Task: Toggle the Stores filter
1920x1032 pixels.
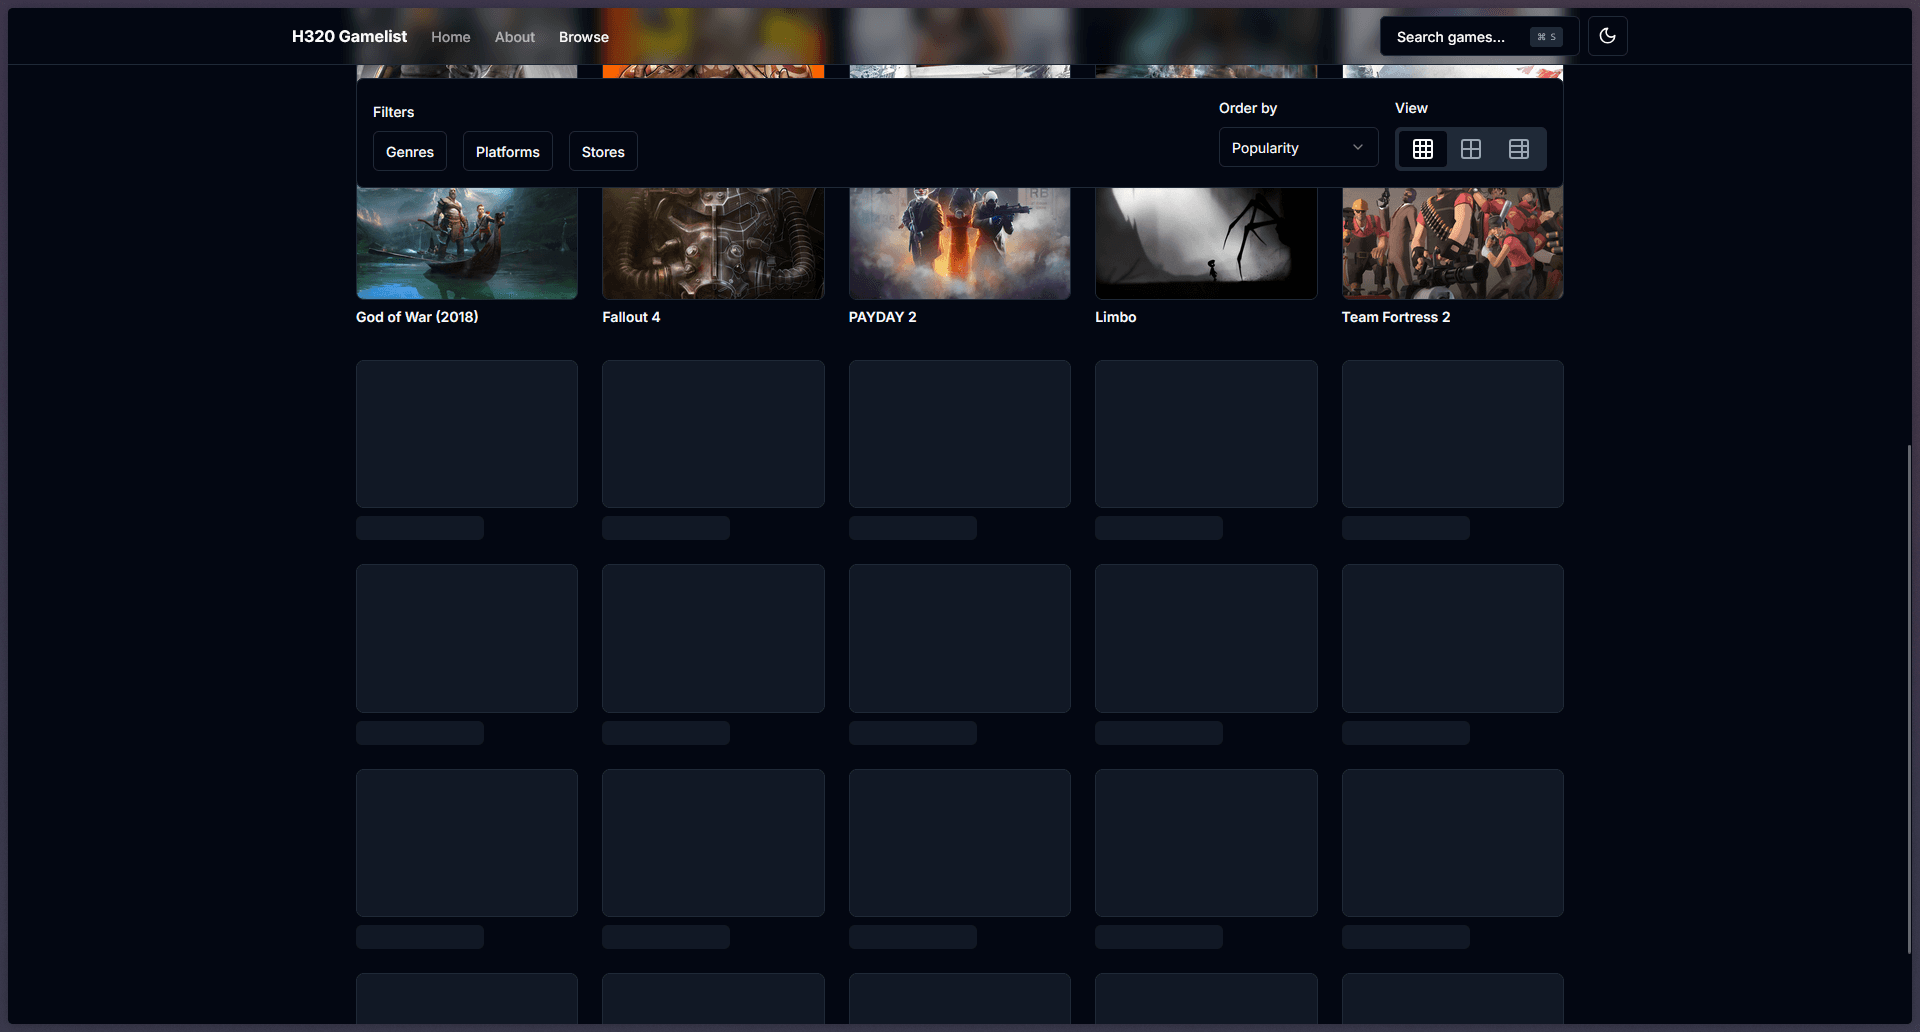Action: [603, 151]
